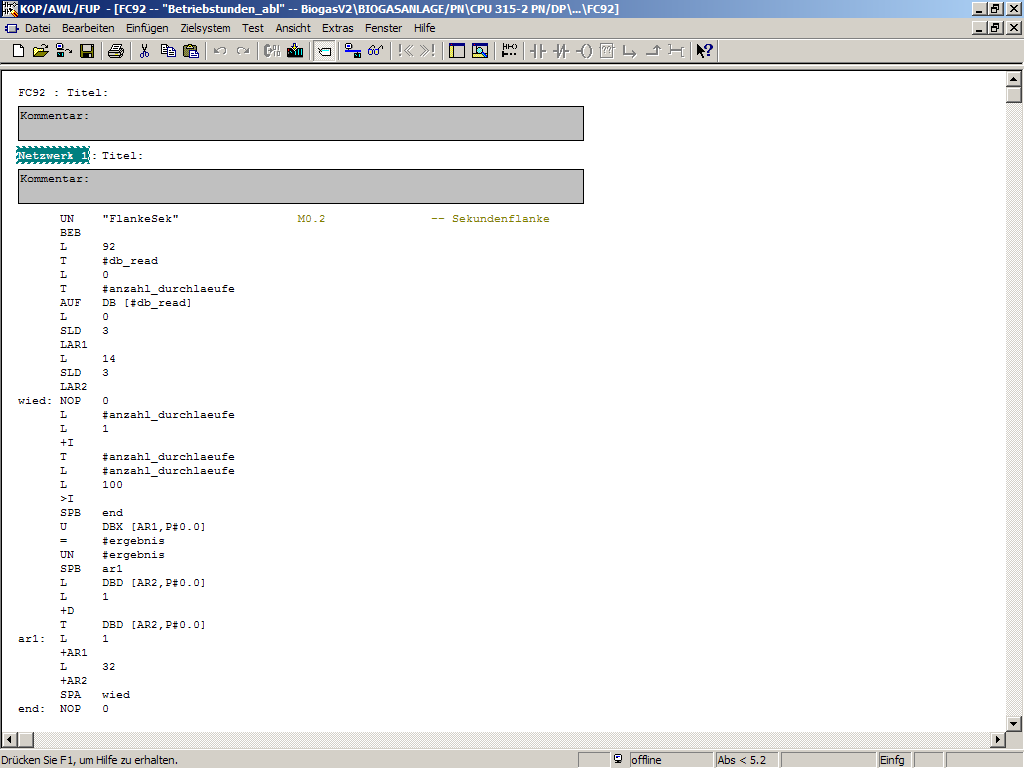
Task: Insert a normally open contact icon
Action: click(538, 51)
